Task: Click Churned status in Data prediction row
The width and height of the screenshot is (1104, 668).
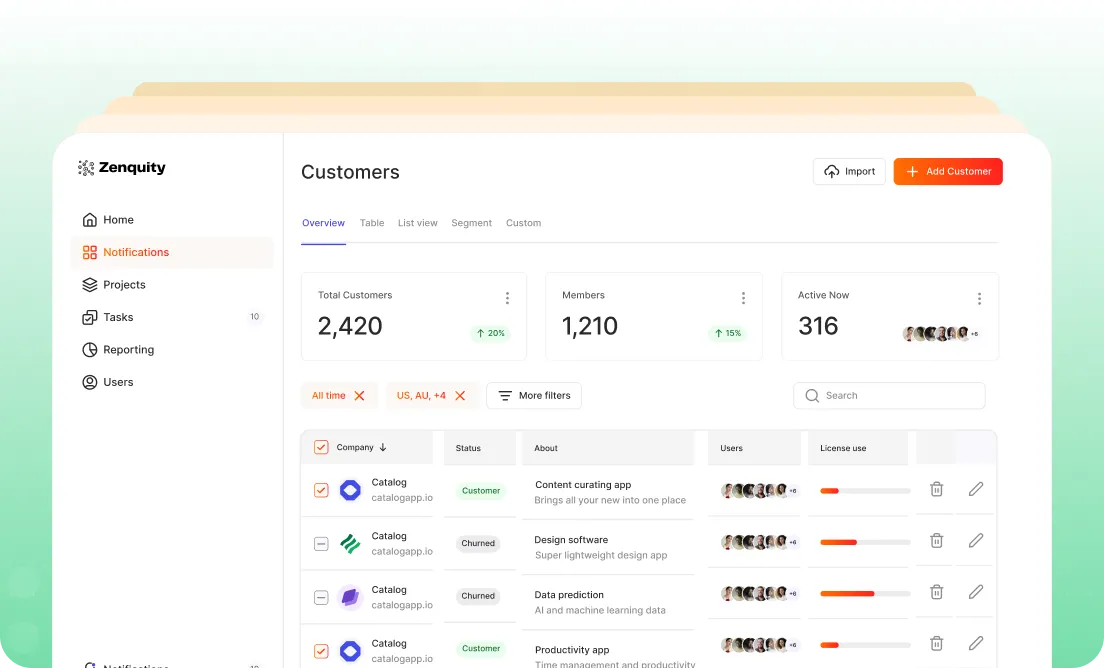Action: 478,596
